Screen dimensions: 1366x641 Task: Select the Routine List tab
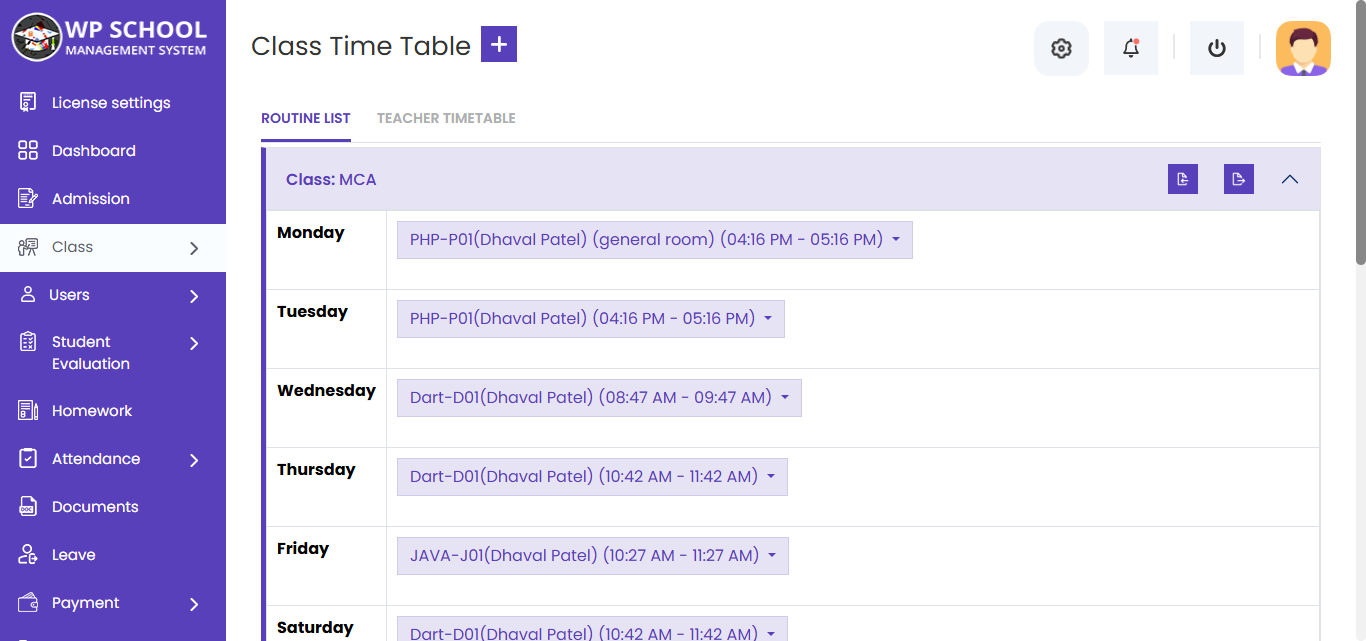click(306, 118)
